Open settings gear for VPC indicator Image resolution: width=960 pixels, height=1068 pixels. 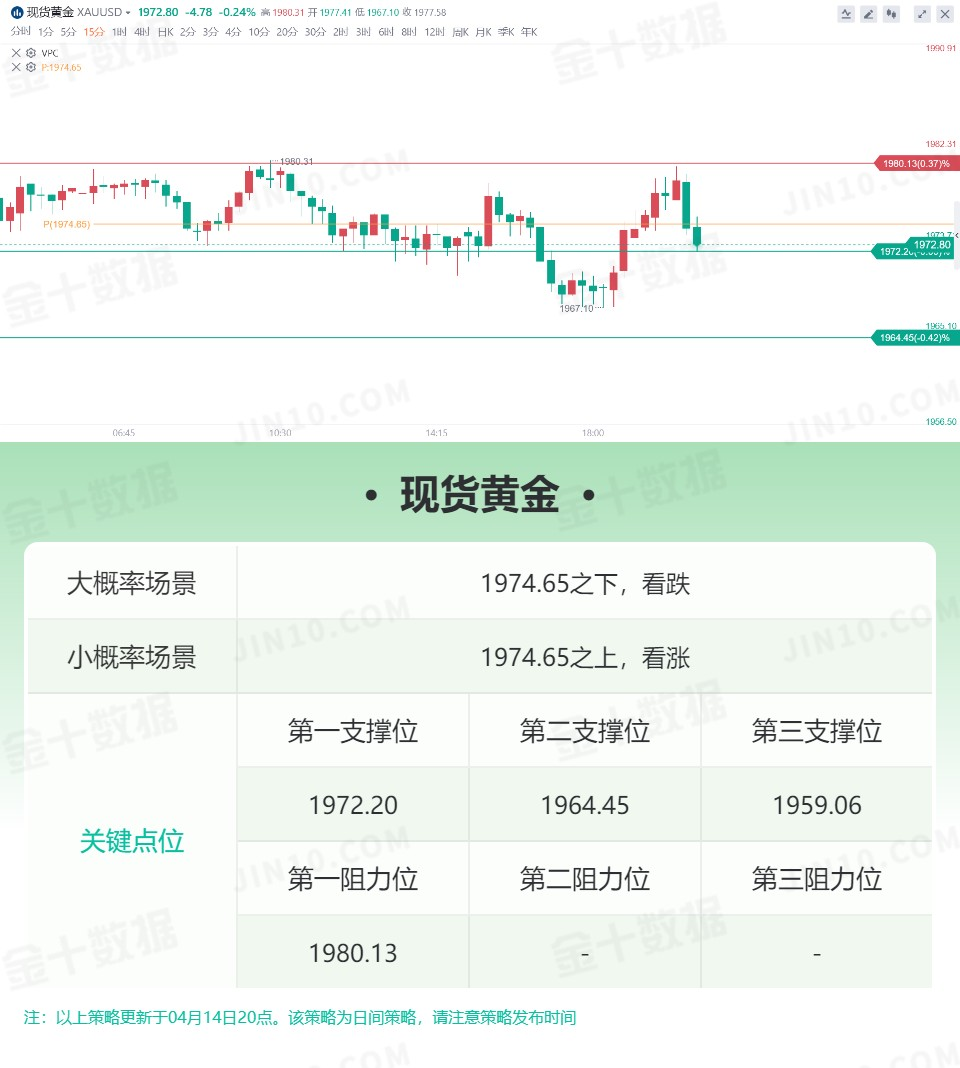point(31,53)
